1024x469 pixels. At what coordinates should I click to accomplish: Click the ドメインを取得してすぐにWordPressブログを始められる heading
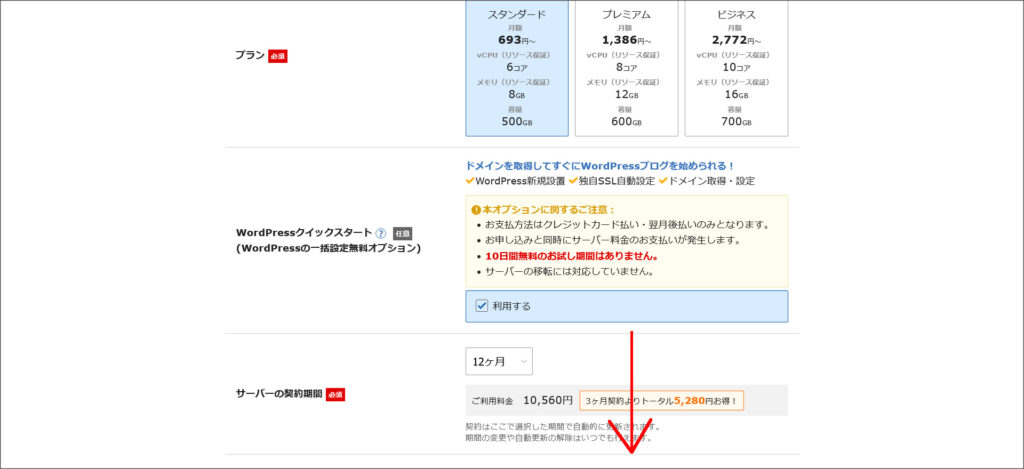pyautogui.click(x=601, y=166)
